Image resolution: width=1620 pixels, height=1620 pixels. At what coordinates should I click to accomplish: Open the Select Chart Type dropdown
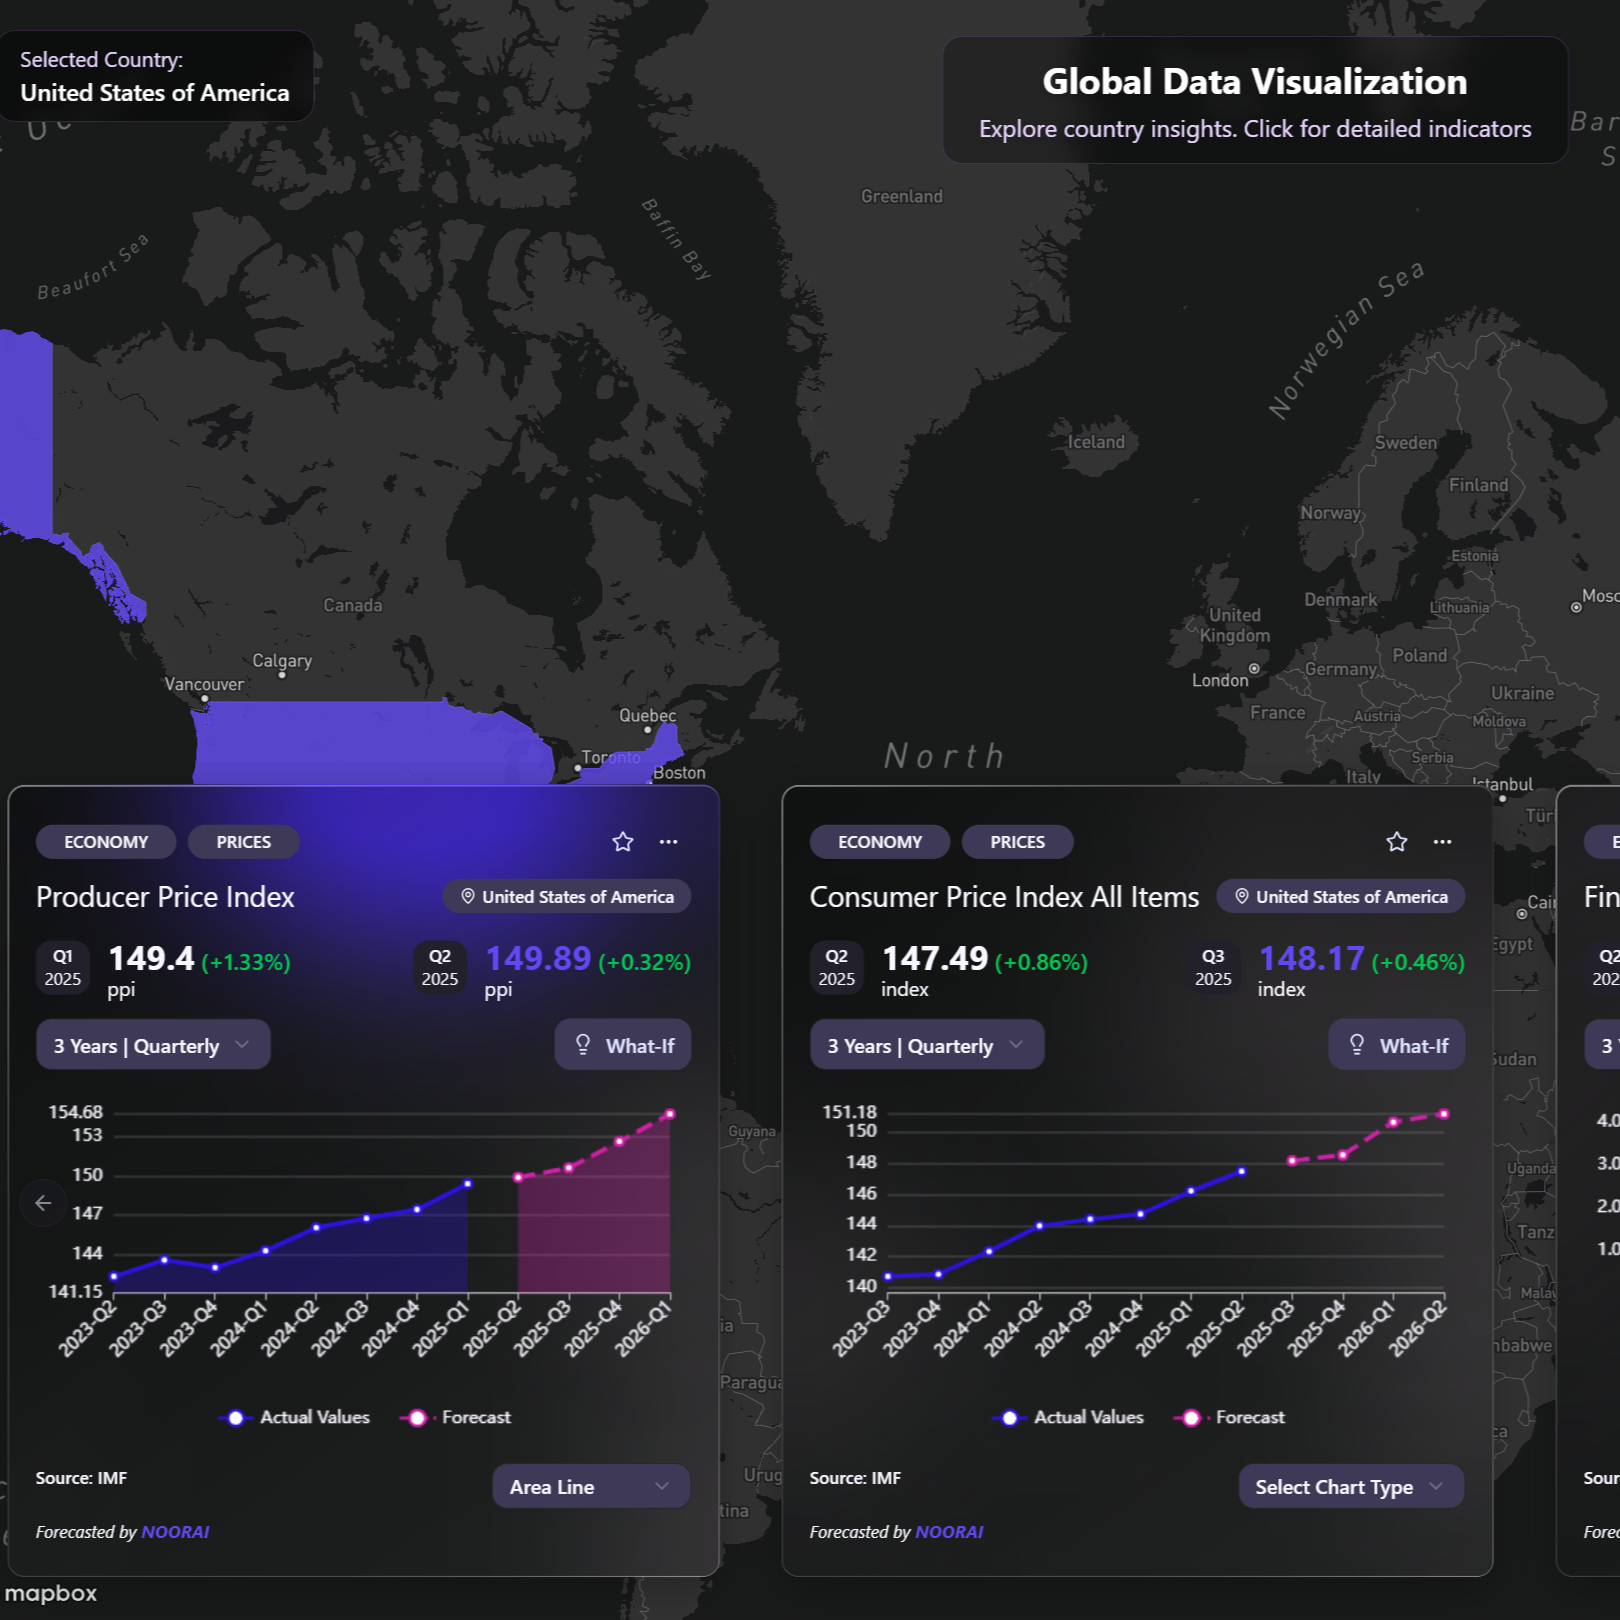[1351, 1487]
